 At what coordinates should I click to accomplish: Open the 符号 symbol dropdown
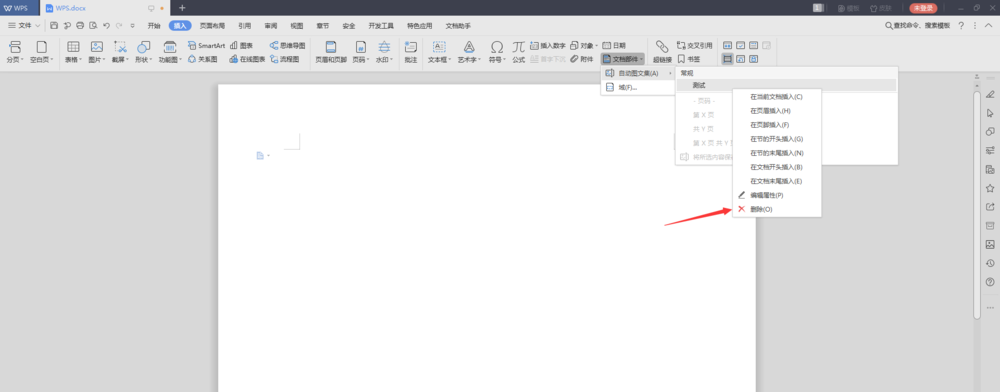(x=497, y=59)
